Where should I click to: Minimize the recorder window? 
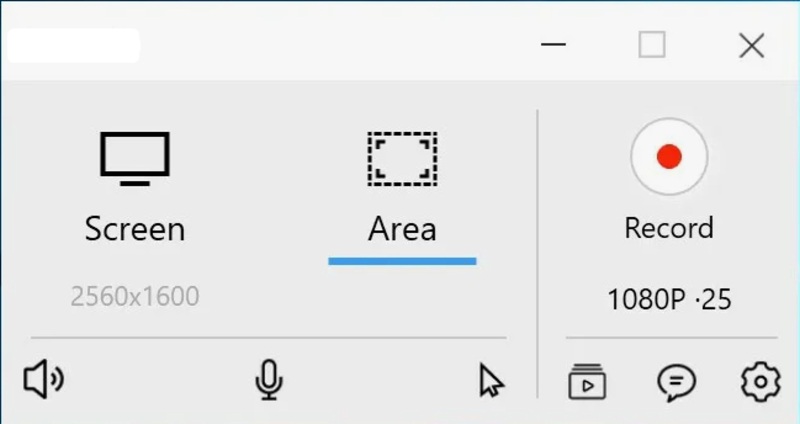[x=552, y=45]
